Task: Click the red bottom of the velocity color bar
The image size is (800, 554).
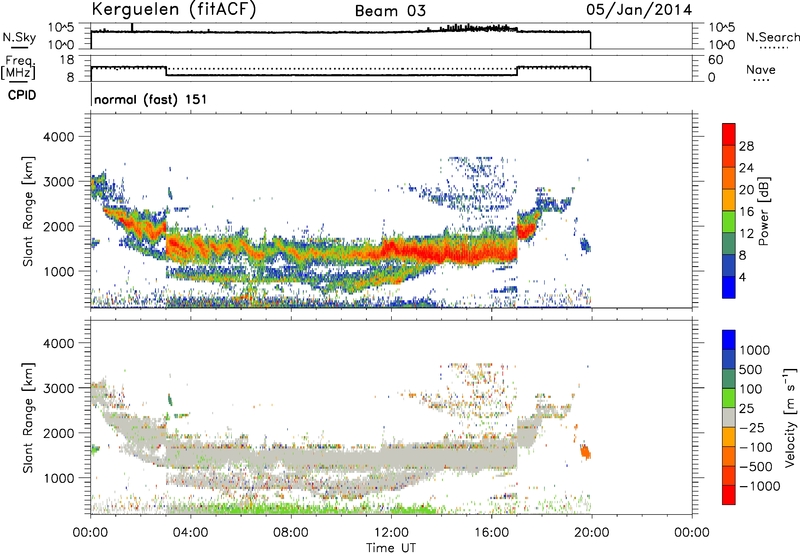Action: (x=729, y=495)
